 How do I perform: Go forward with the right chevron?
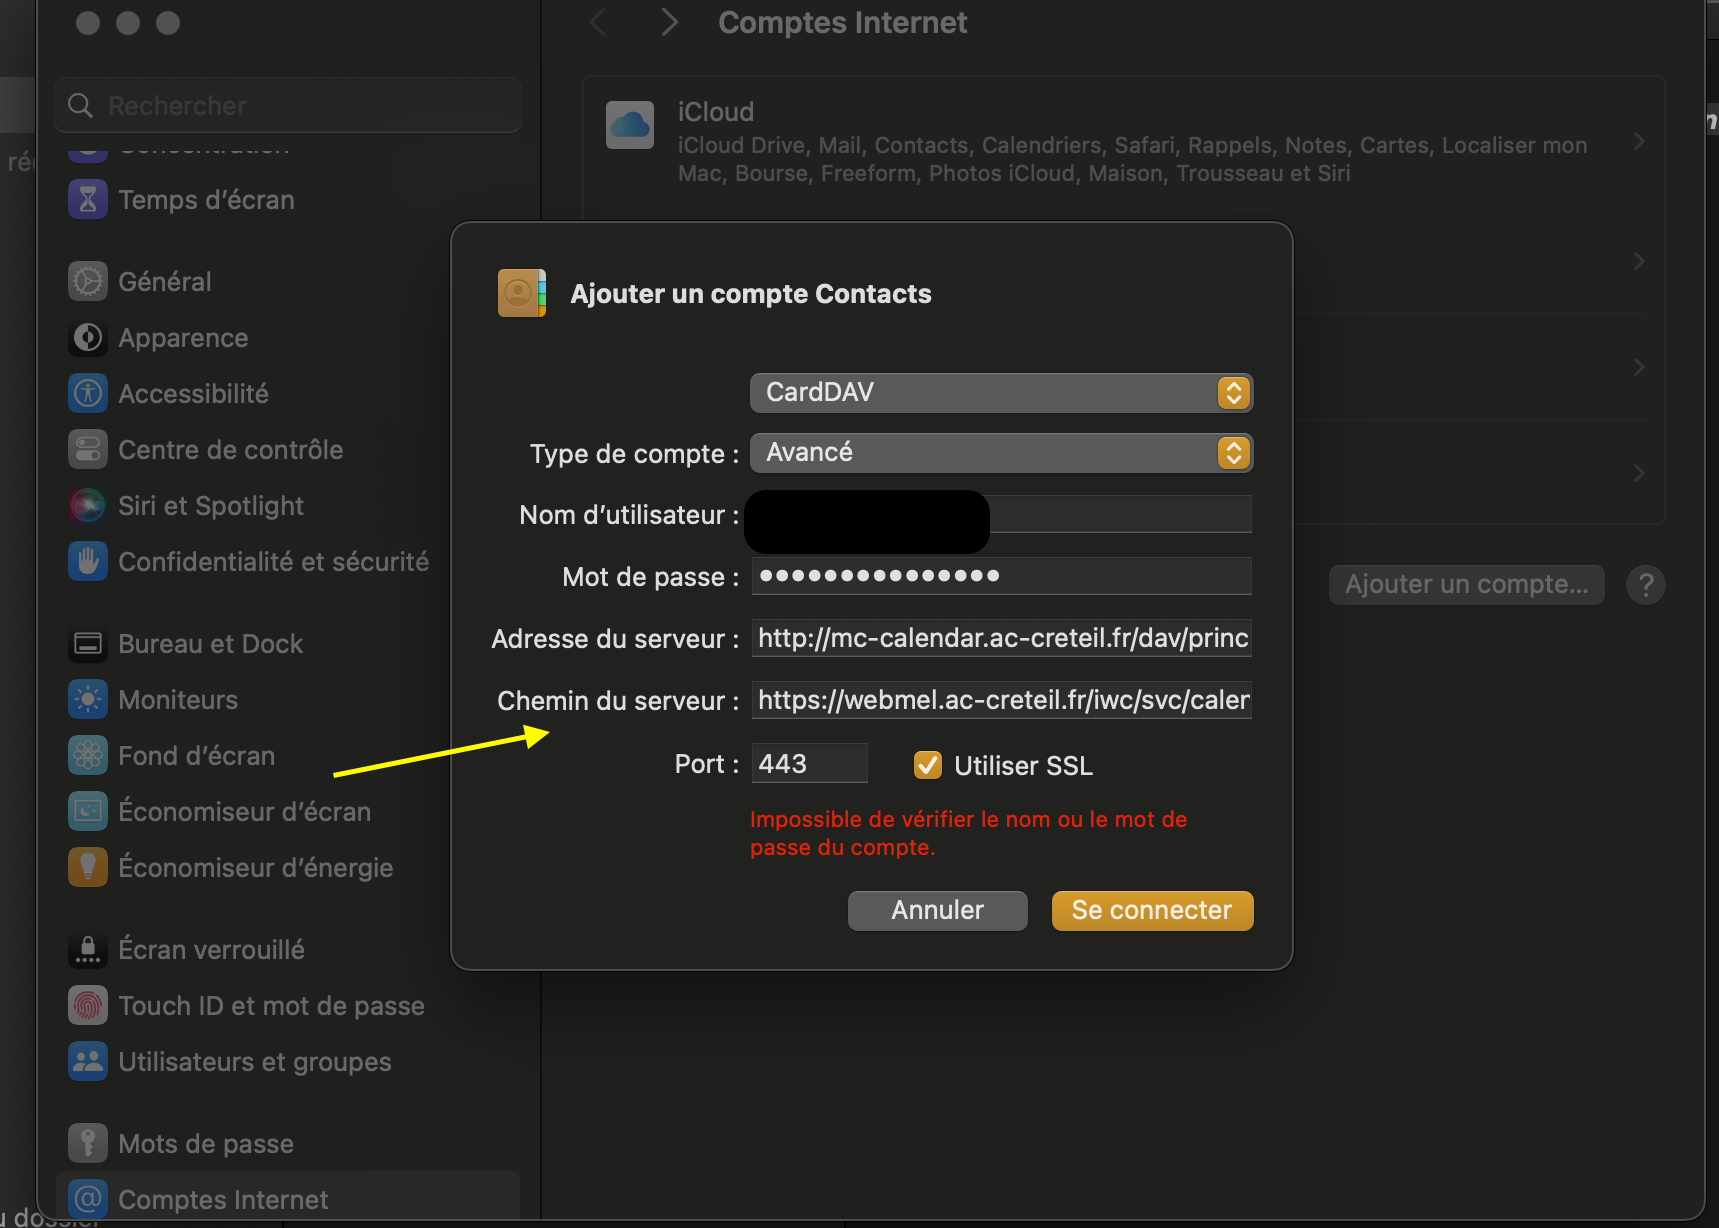670,22
